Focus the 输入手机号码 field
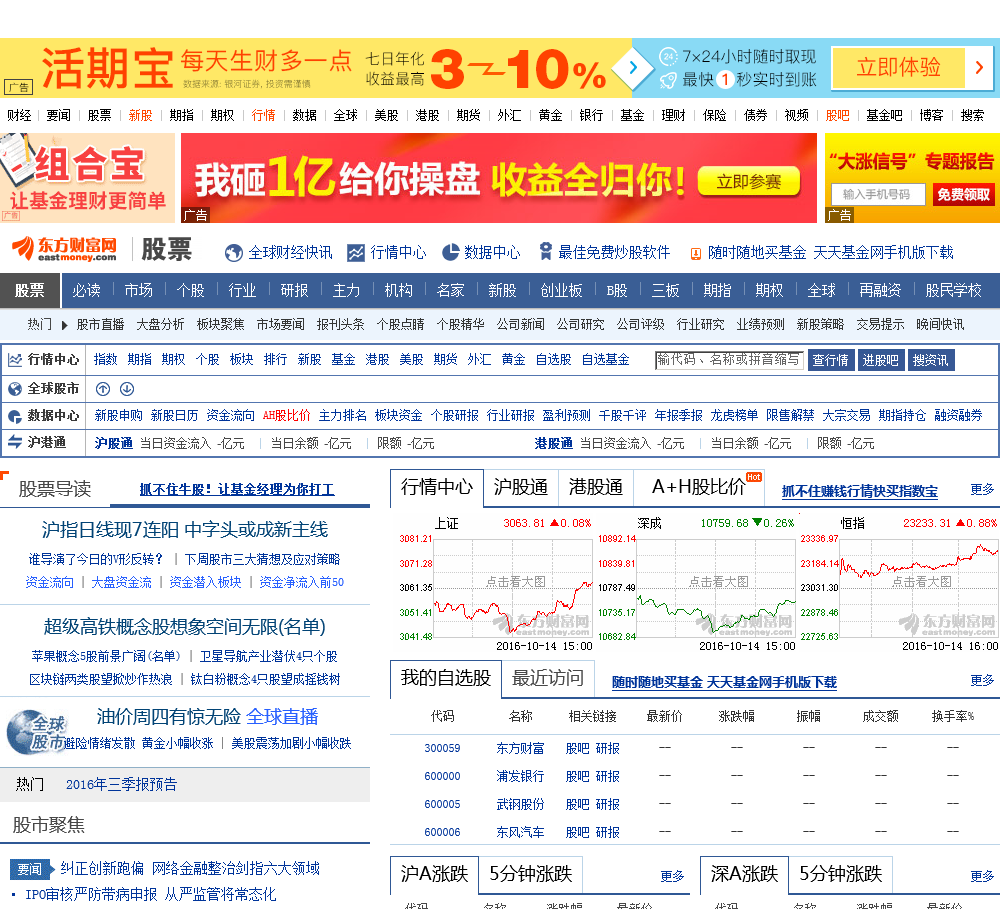 [878, 195]
